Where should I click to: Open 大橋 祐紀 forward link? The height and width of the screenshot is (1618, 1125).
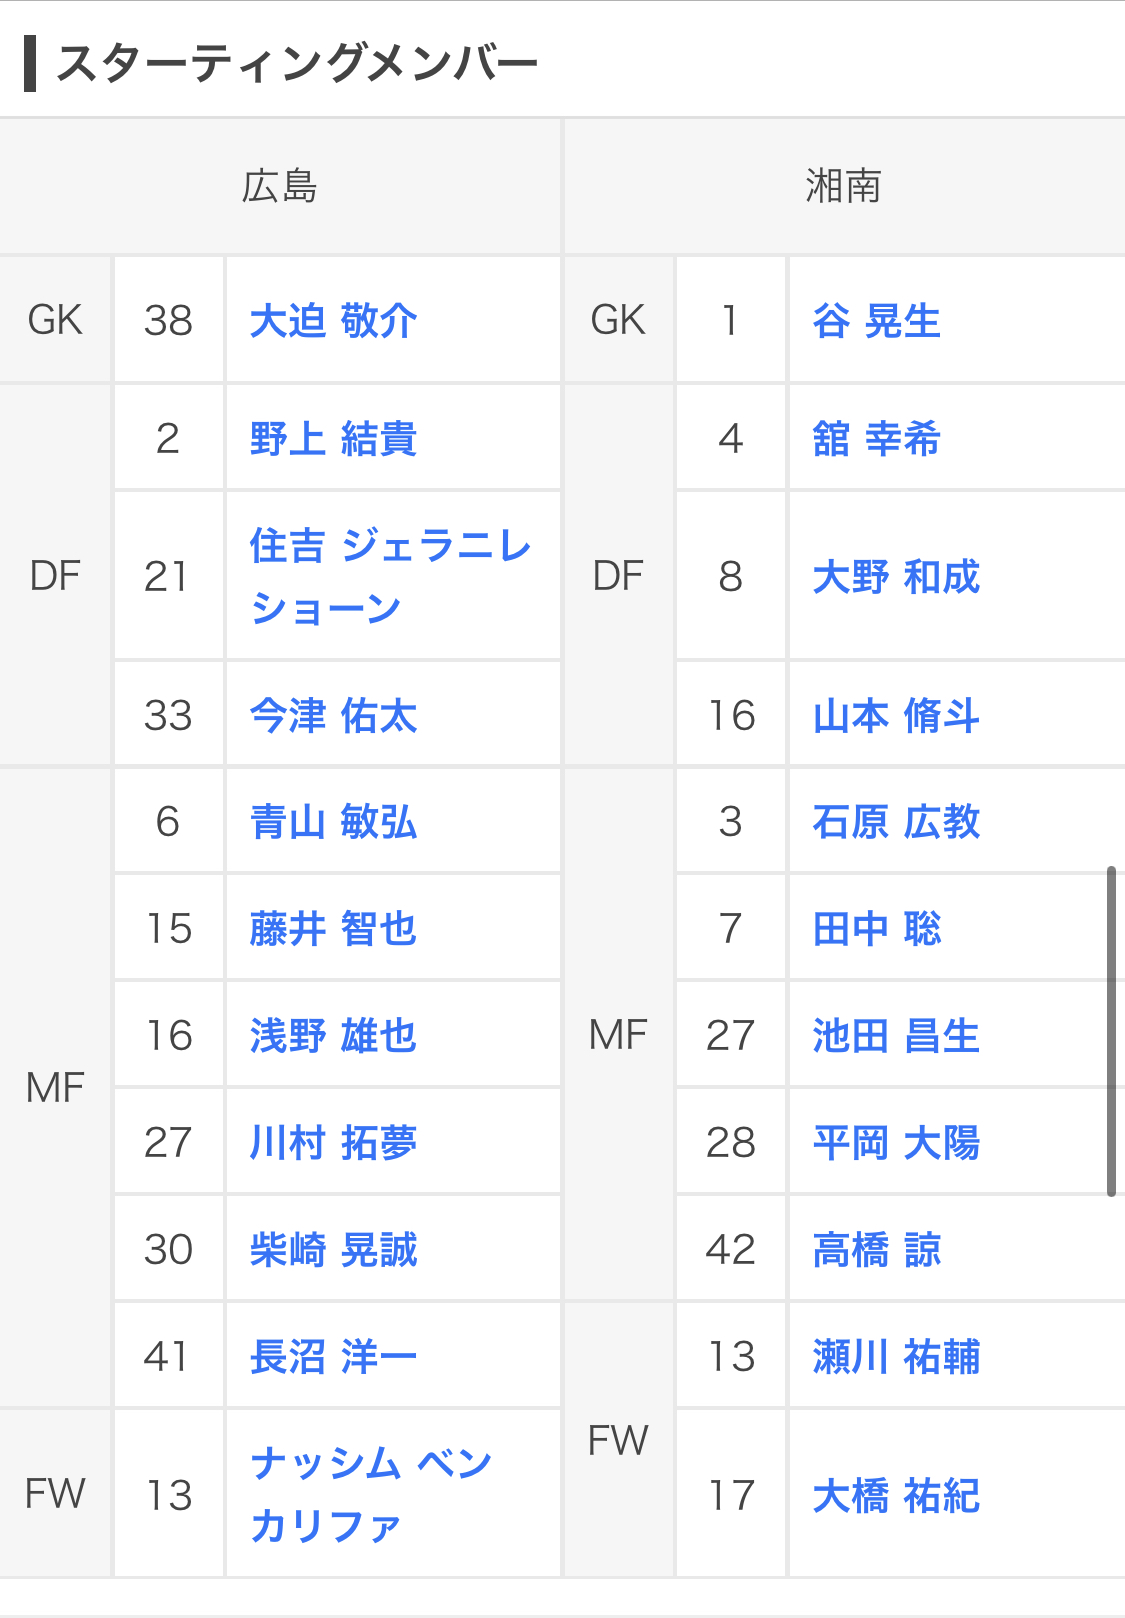(896, 1496)
